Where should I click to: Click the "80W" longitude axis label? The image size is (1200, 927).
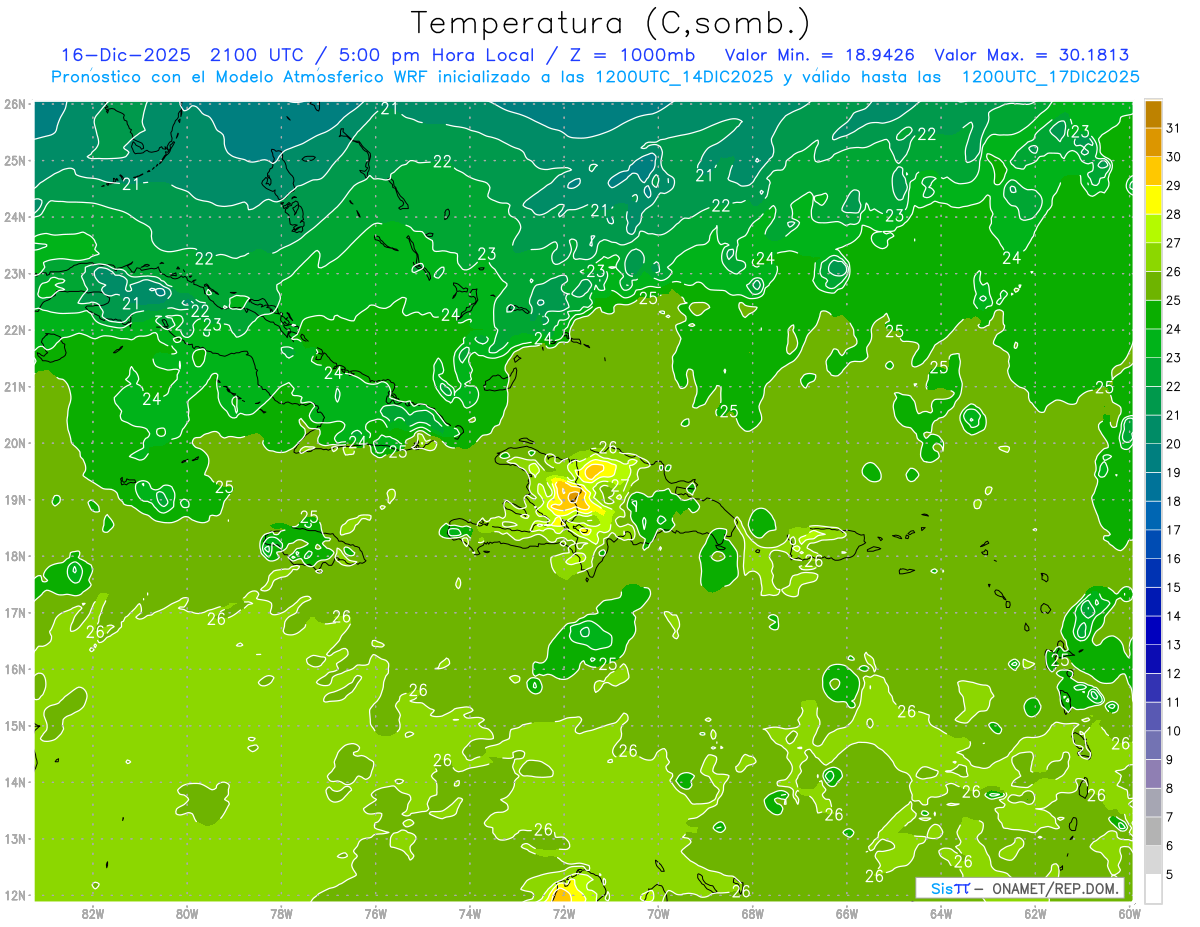[x=187, y=913]
